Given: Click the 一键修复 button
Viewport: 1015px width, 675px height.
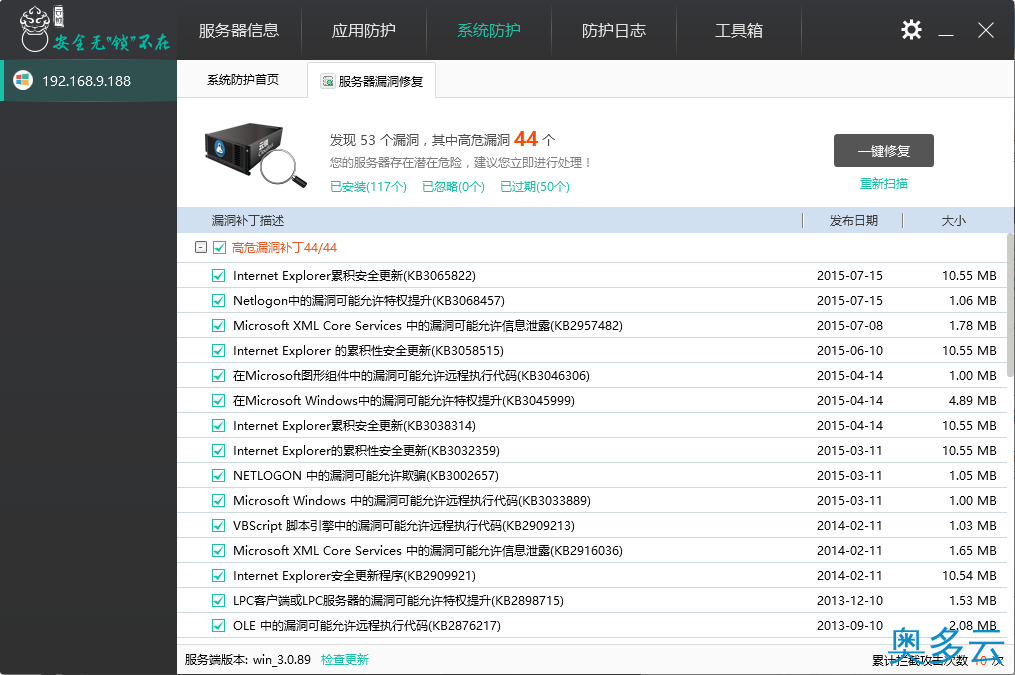Looking at the screenshot, I should coord(884,151).
